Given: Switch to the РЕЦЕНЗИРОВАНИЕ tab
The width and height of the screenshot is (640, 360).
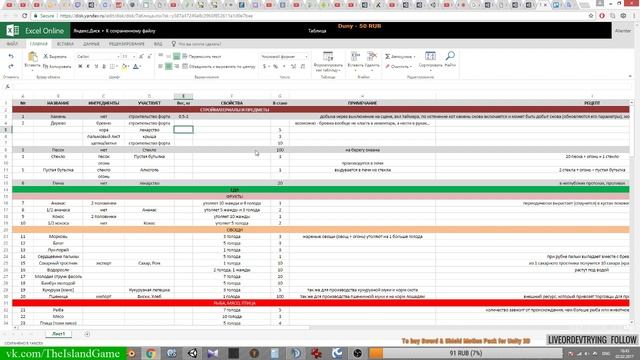Looking at the screenshot, I should 127,44.
